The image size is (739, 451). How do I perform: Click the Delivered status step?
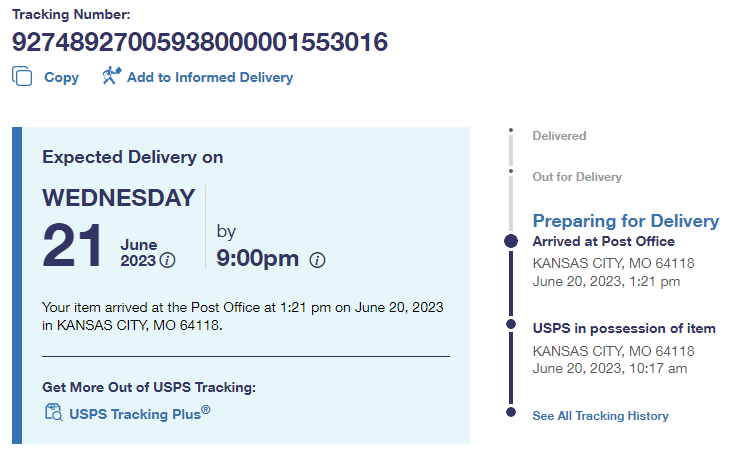tap(559, 136)
